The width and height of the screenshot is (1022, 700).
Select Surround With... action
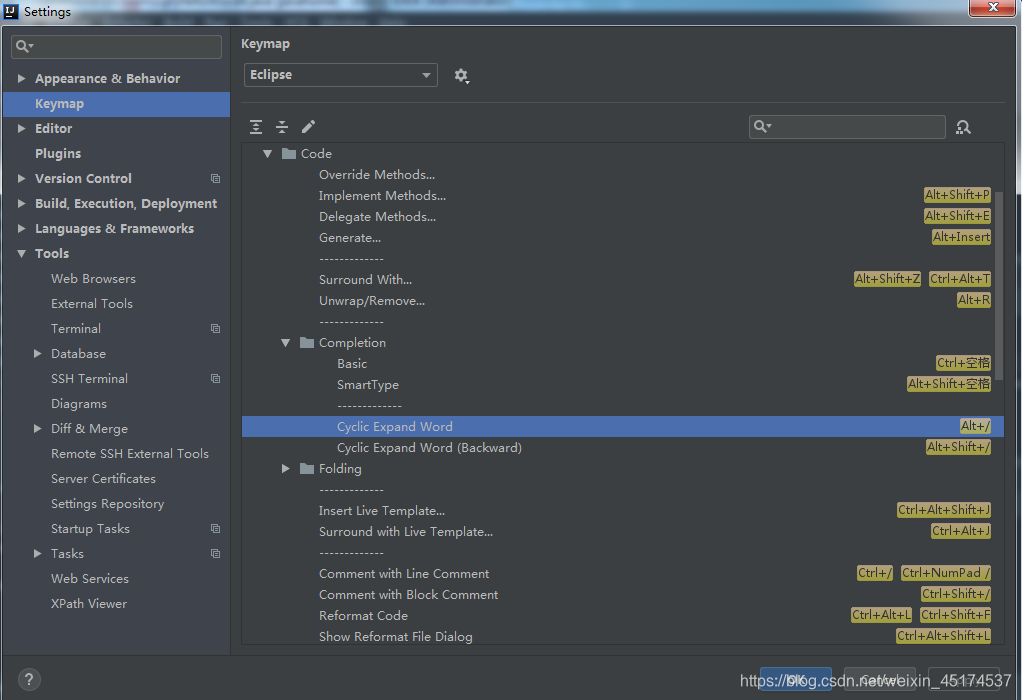(x=366, y=280)
